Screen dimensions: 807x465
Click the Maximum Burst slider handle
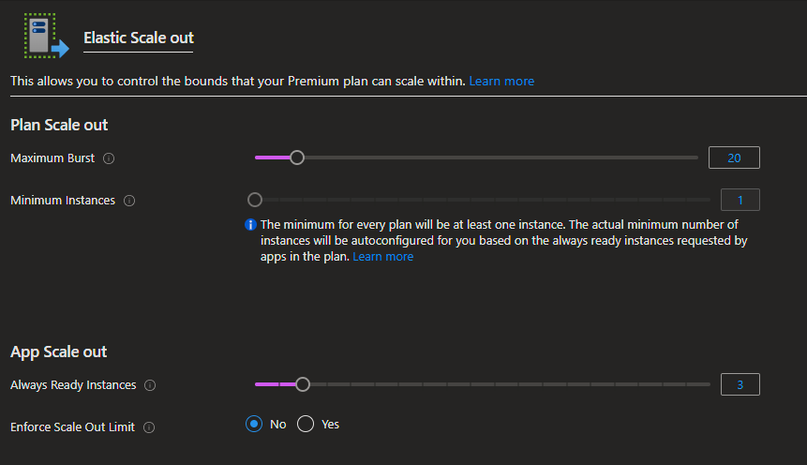(x=297, y=158)
